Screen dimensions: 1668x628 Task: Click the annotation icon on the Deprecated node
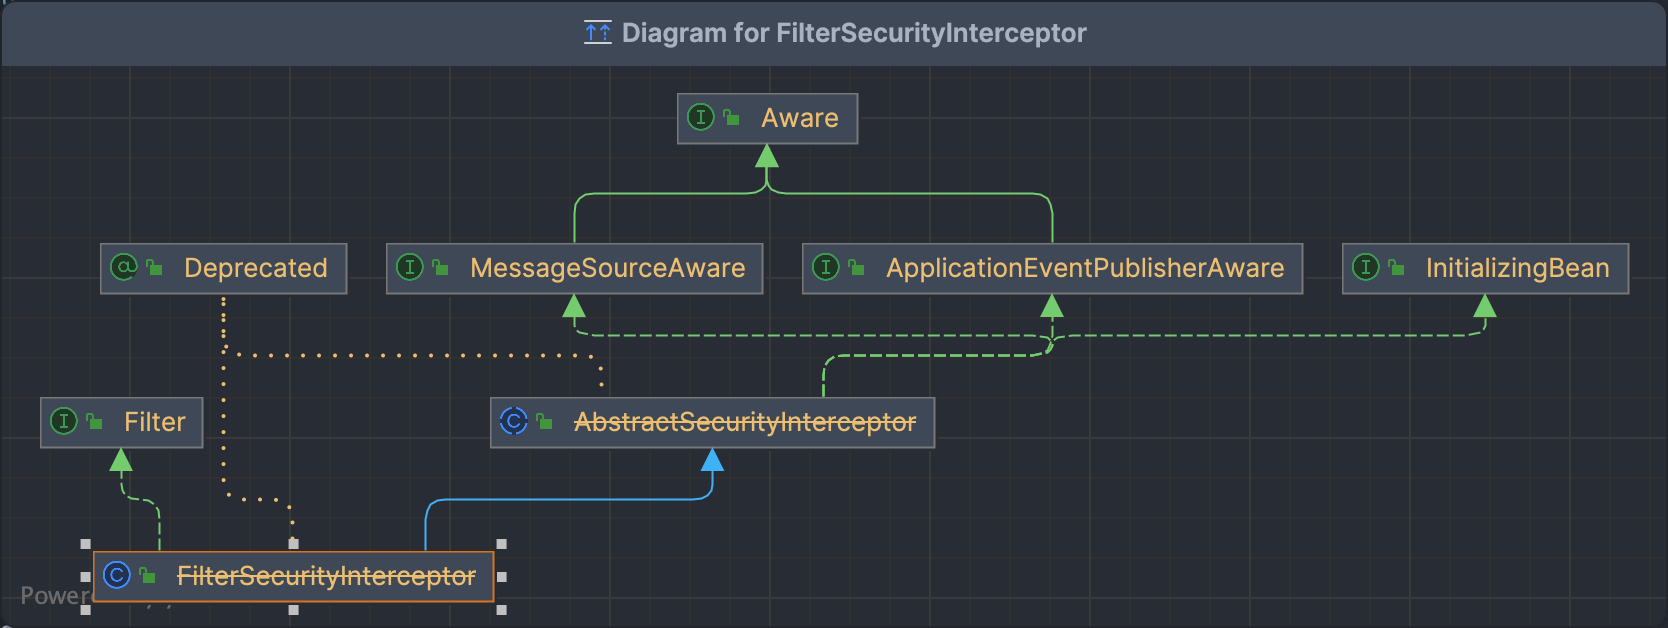tap(124, 267)
